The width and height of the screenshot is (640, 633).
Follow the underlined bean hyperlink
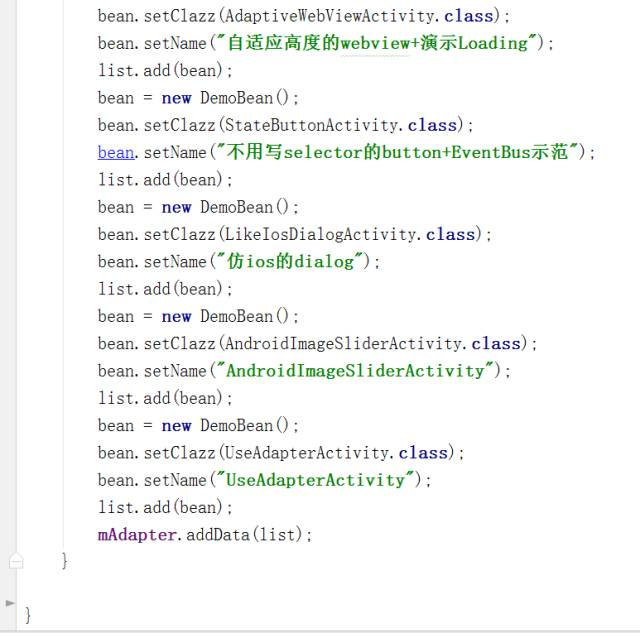[x=116, y=153]
